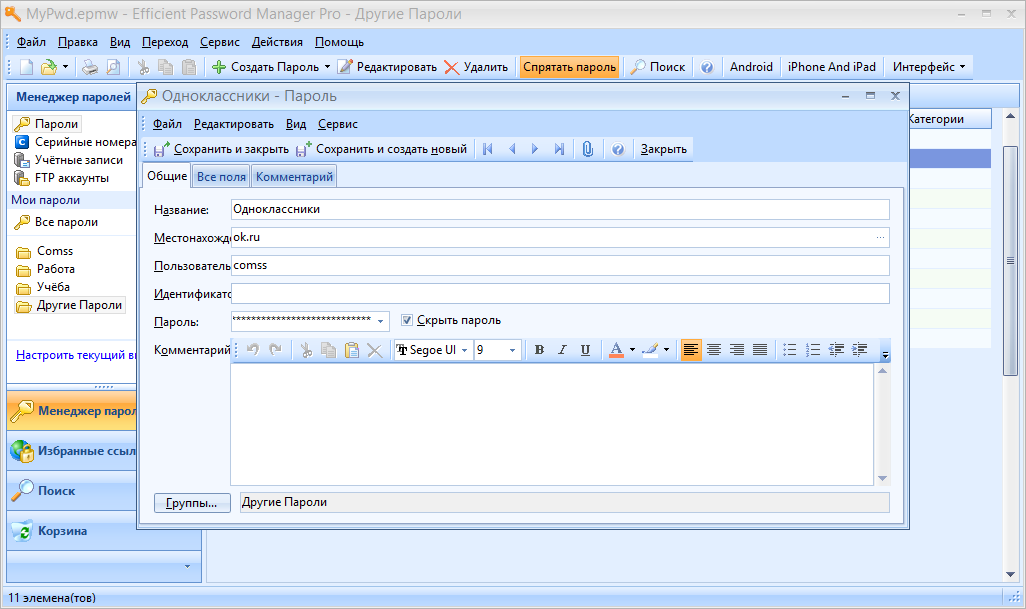Apply font color in the comment editor
Viewport: 1026px width, 609px height.
click(x=616, y=350)
